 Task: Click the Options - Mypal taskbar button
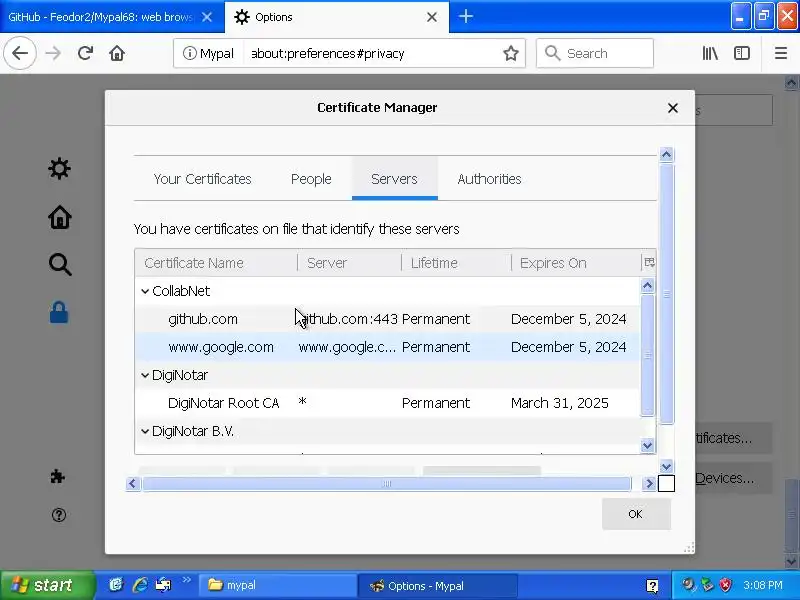pos(439,585)
